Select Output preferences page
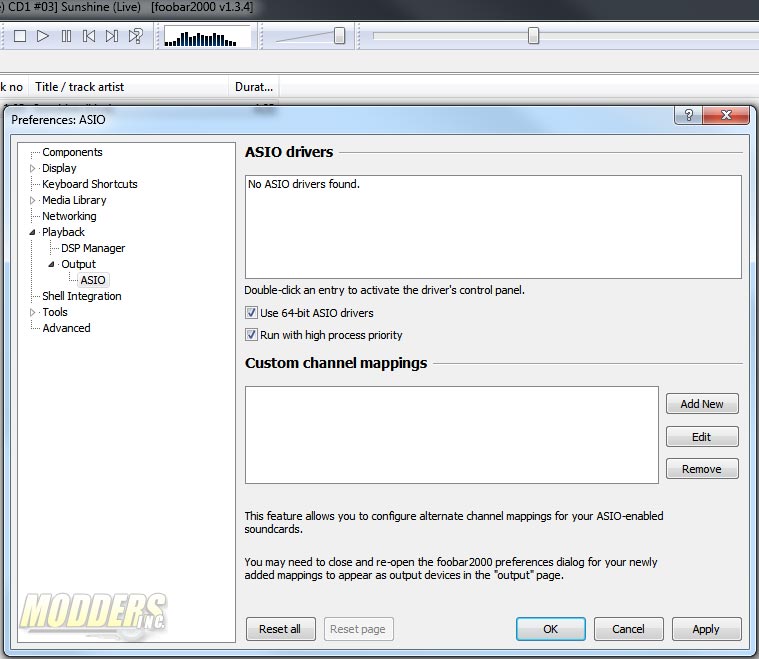Viewport: 759px width, 659px height. pyautogui.click(x=78, y=264)
